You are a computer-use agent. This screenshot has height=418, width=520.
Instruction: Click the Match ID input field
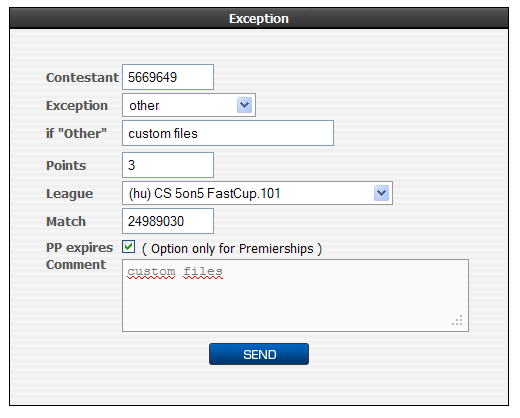[168, 221]
